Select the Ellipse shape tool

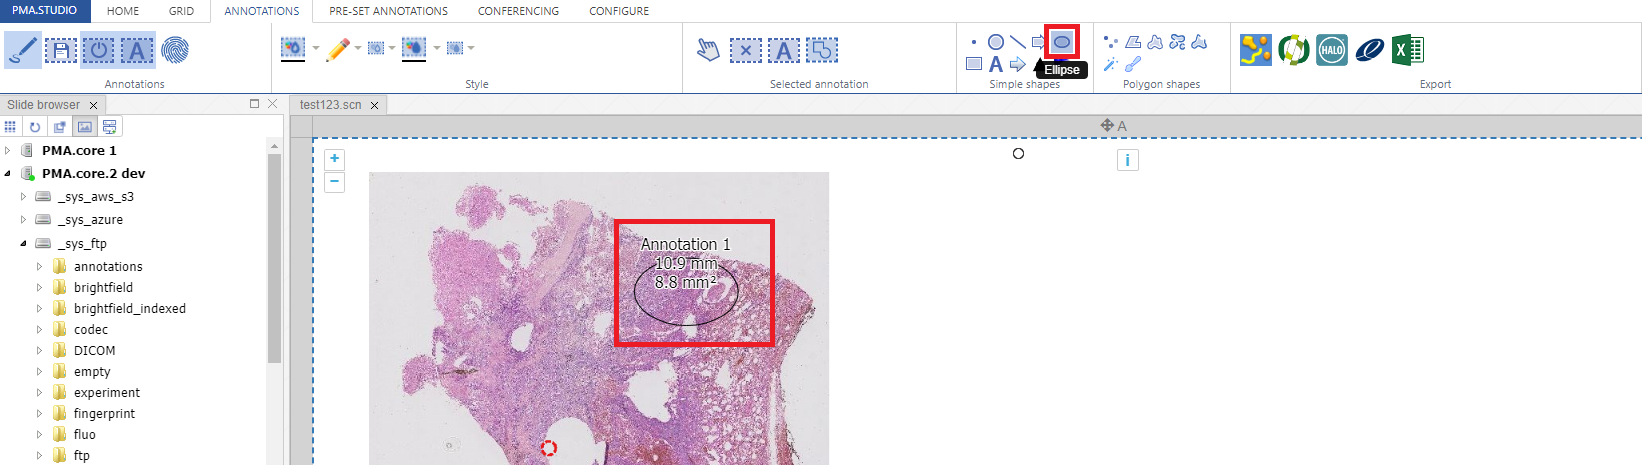[x=1061, y=42]
